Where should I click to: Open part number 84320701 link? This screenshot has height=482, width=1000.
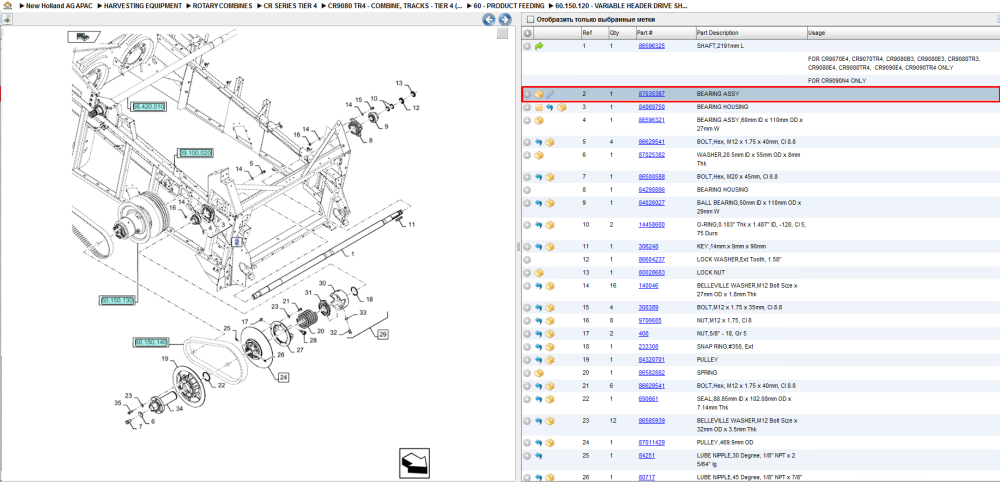(x=652, y=360)
